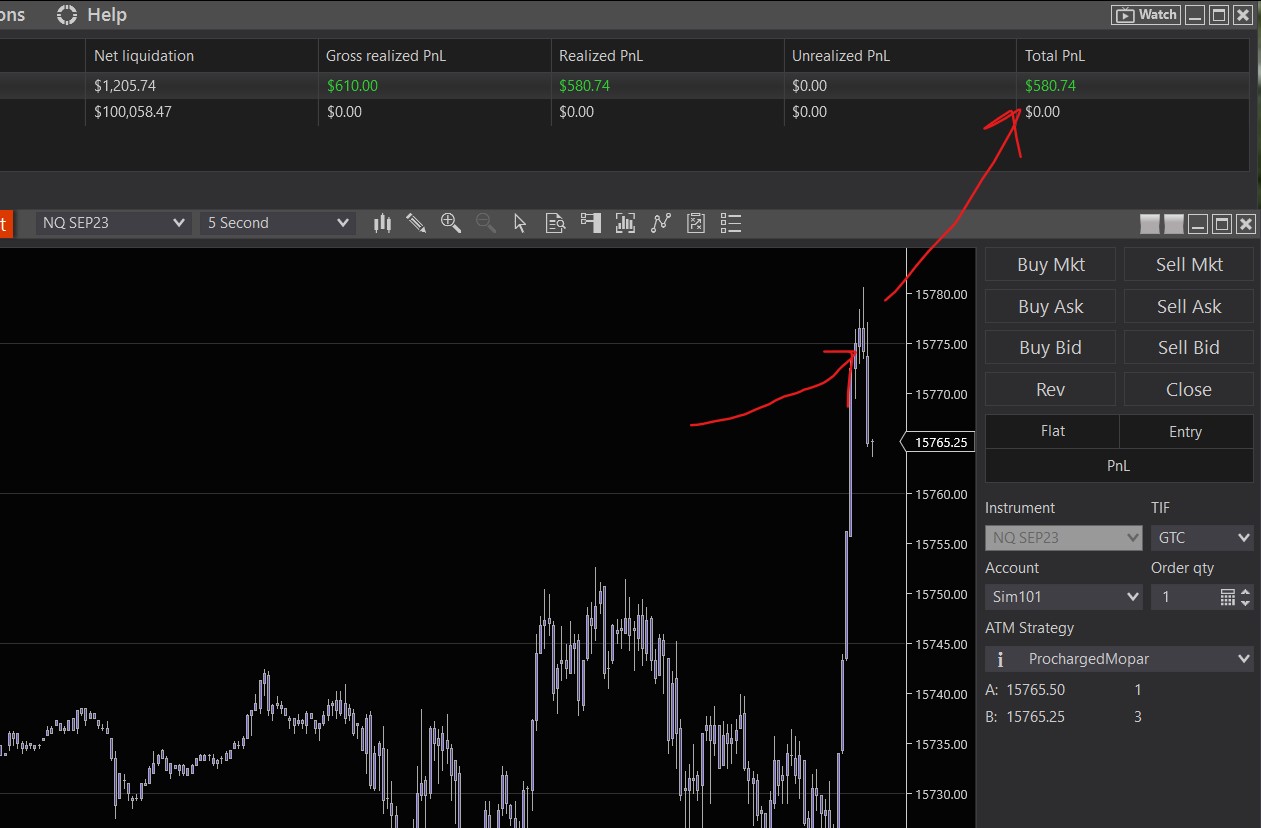Select the cursor pointer tool

click(x=520, y=223)
